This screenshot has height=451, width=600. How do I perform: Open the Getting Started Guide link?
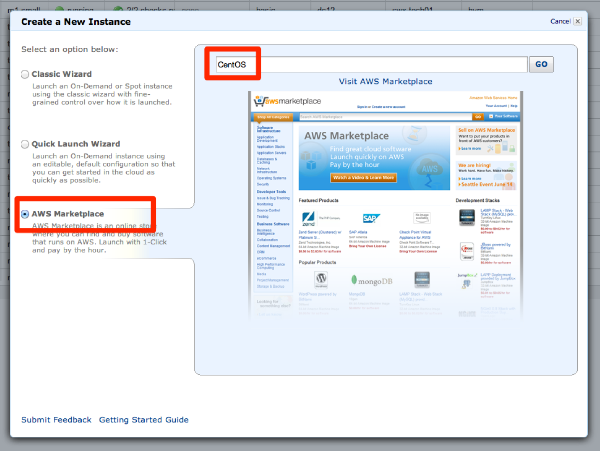143,420
